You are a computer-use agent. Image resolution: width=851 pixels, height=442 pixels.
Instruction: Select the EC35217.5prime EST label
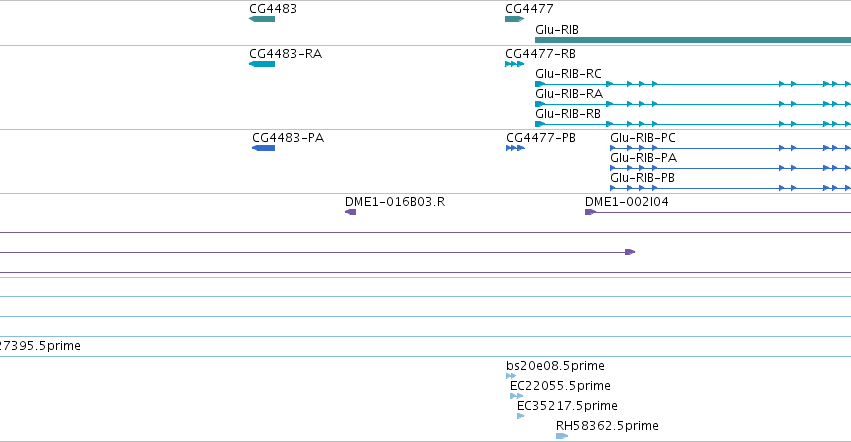point(567,406)
